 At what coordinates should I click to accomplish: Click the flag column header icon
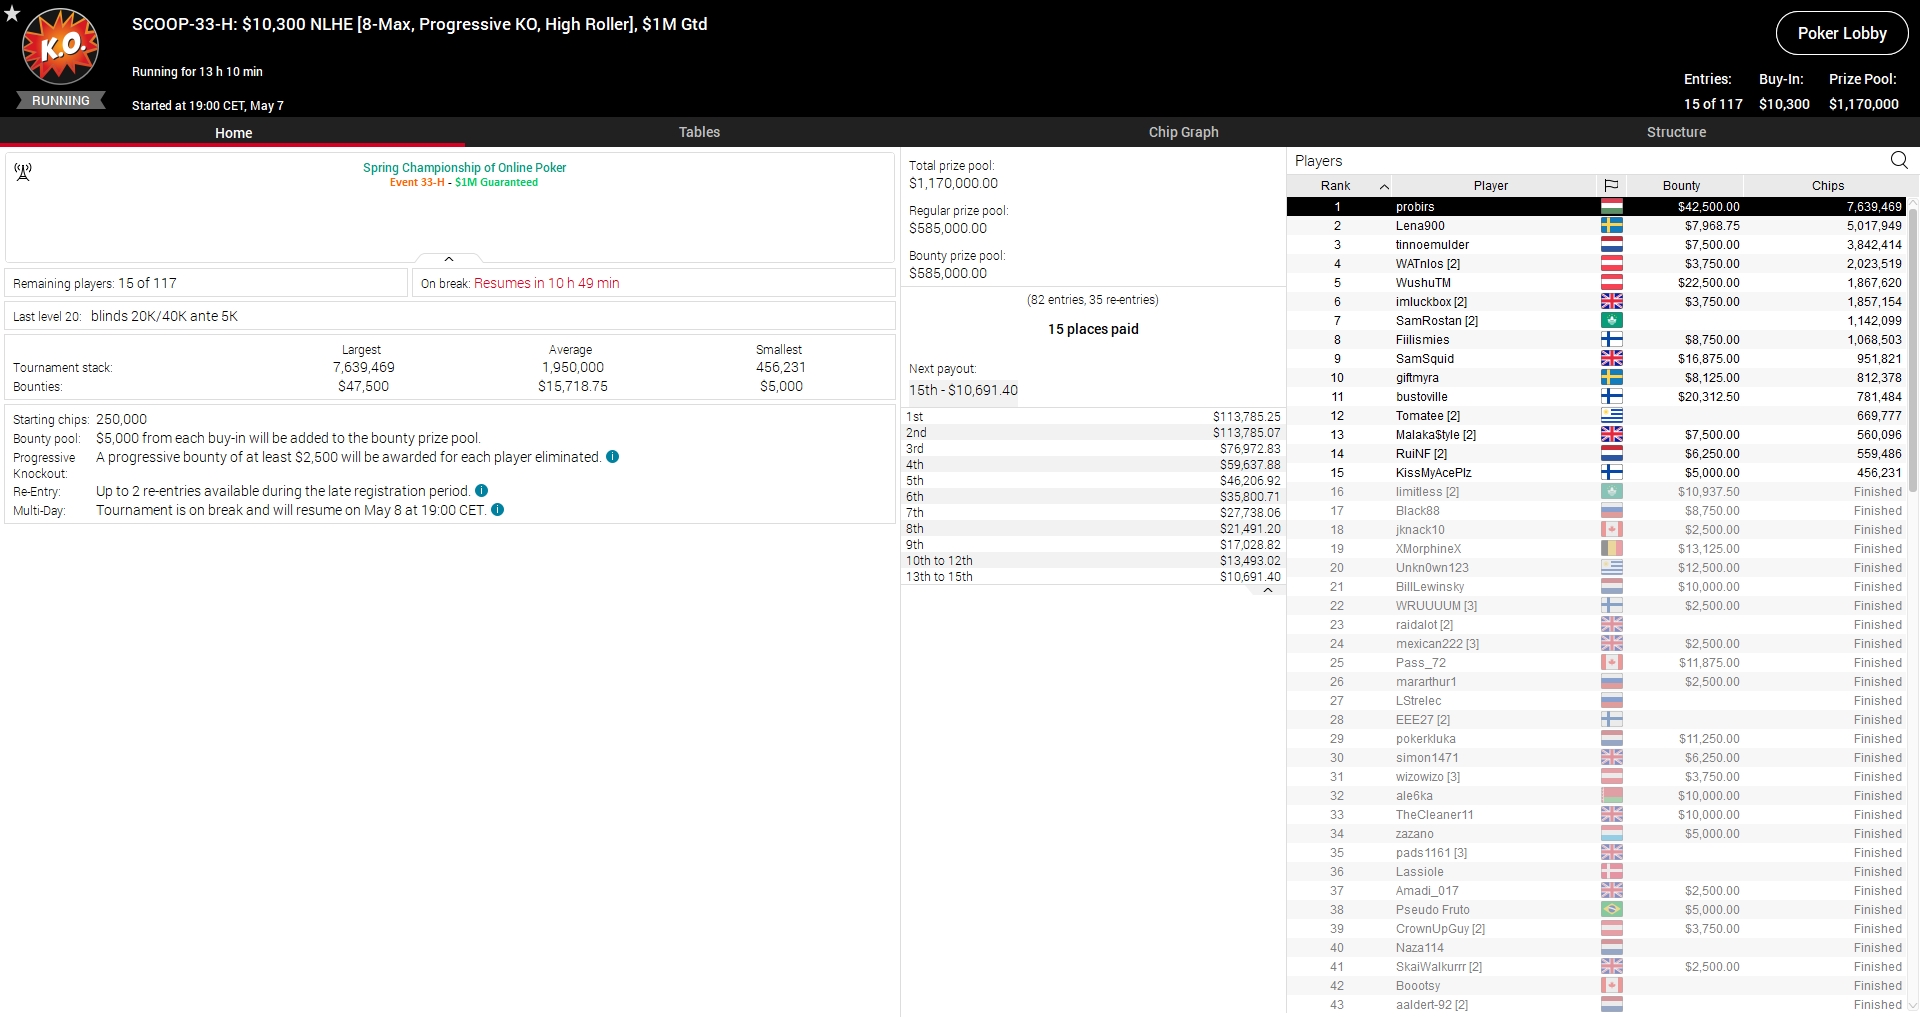[1611, 185]
